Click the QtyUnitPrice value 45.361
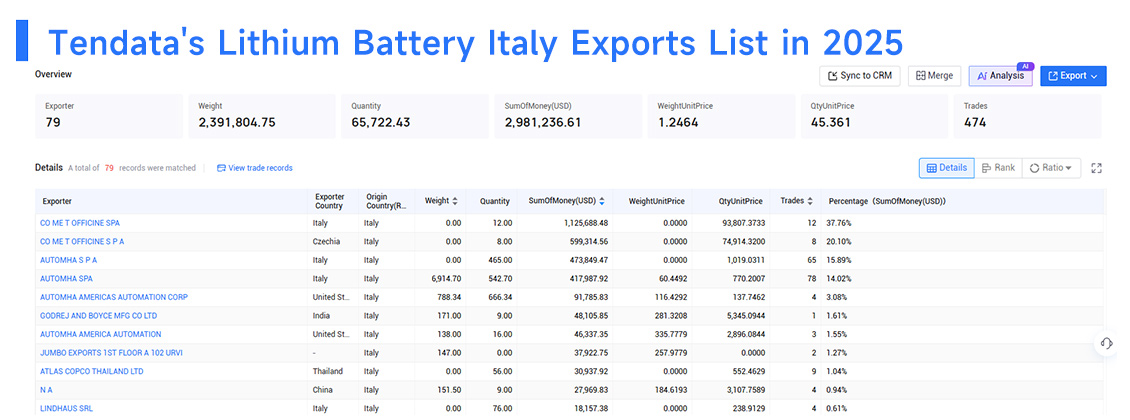This screenshot has height=420, width=1130. click(x=830, y=123)
